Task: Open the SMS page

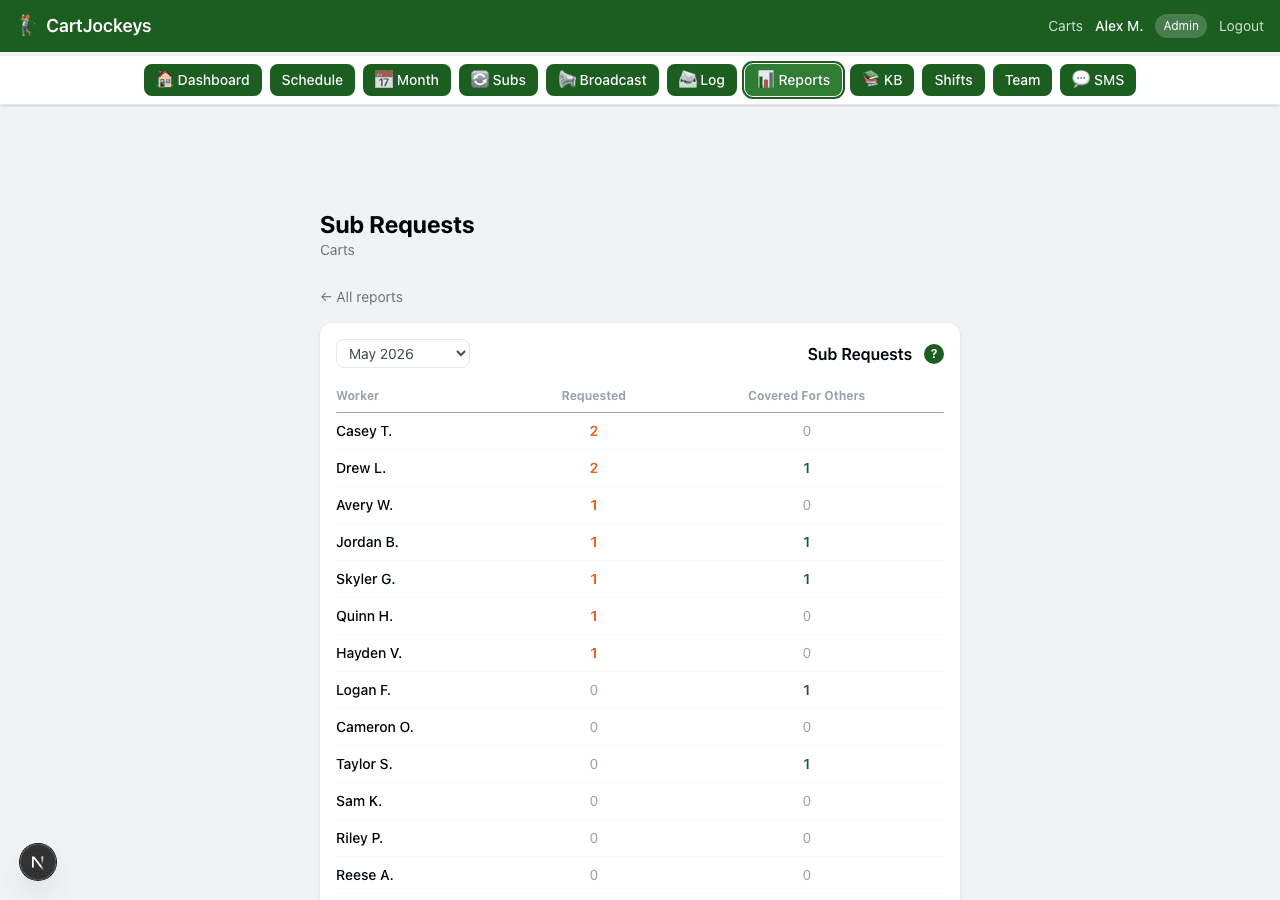Action: 1098,80
